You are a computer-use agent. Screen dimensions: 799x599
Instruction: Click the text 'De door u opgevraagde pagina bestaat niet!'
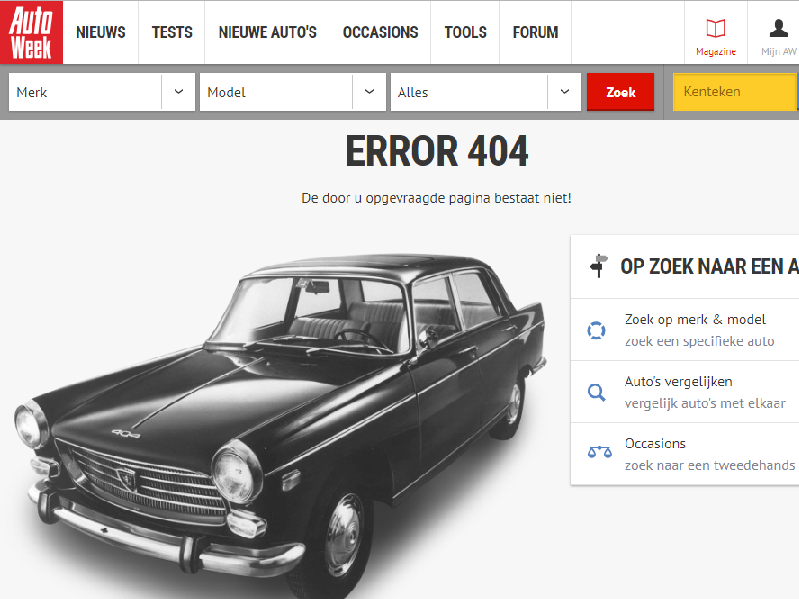tap(436, 198)
